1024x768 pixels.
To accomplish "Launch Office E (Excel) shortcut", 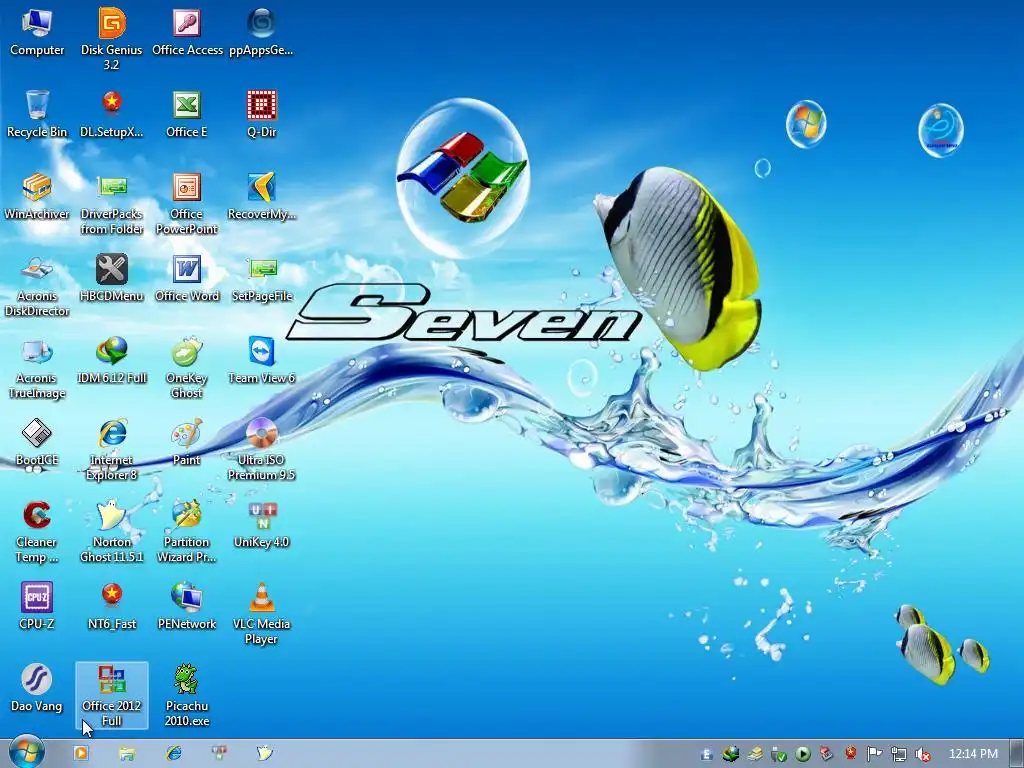I will pos(187,114).
